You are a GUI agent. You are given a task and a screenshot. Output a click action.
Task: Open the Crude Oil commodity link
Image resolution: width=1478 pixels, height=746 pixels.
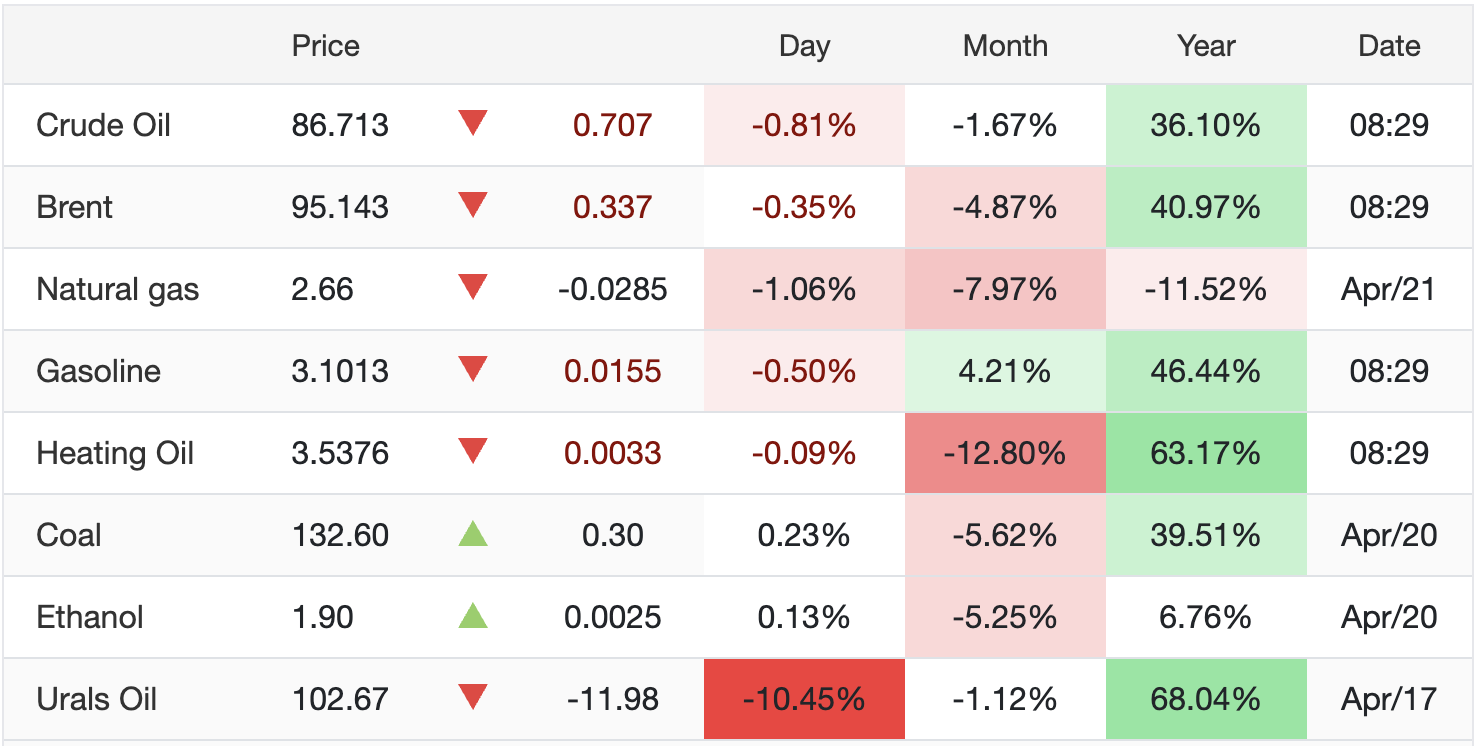103,125
